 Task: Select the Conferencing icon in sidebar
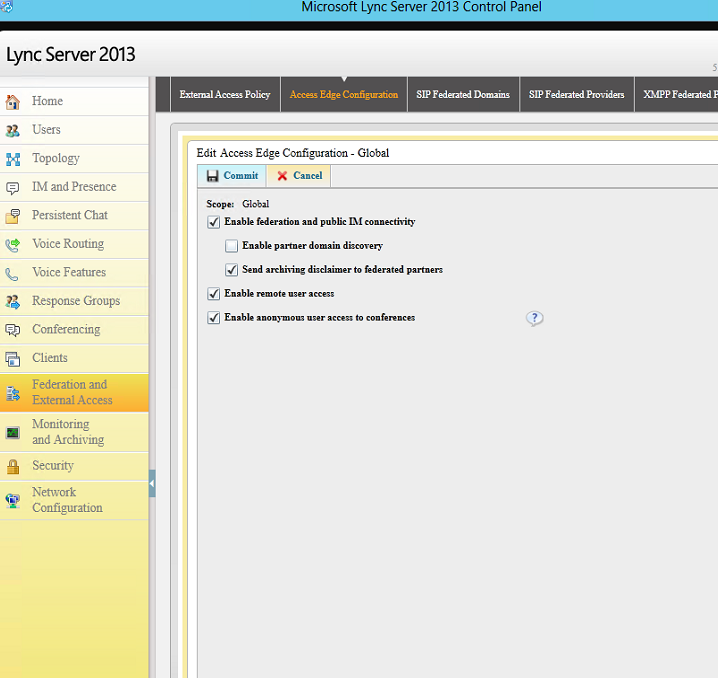click(x=13, y=330)
